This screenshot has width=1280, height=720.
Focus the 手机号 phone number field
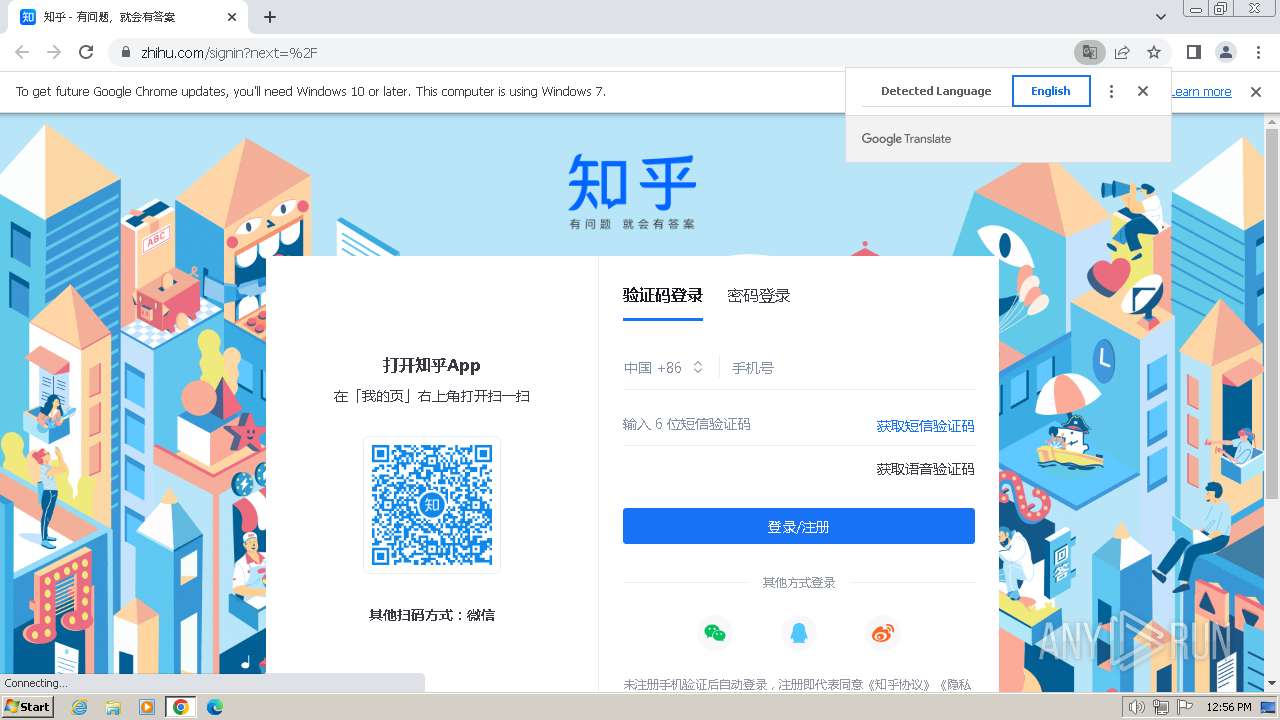[853, 368]
